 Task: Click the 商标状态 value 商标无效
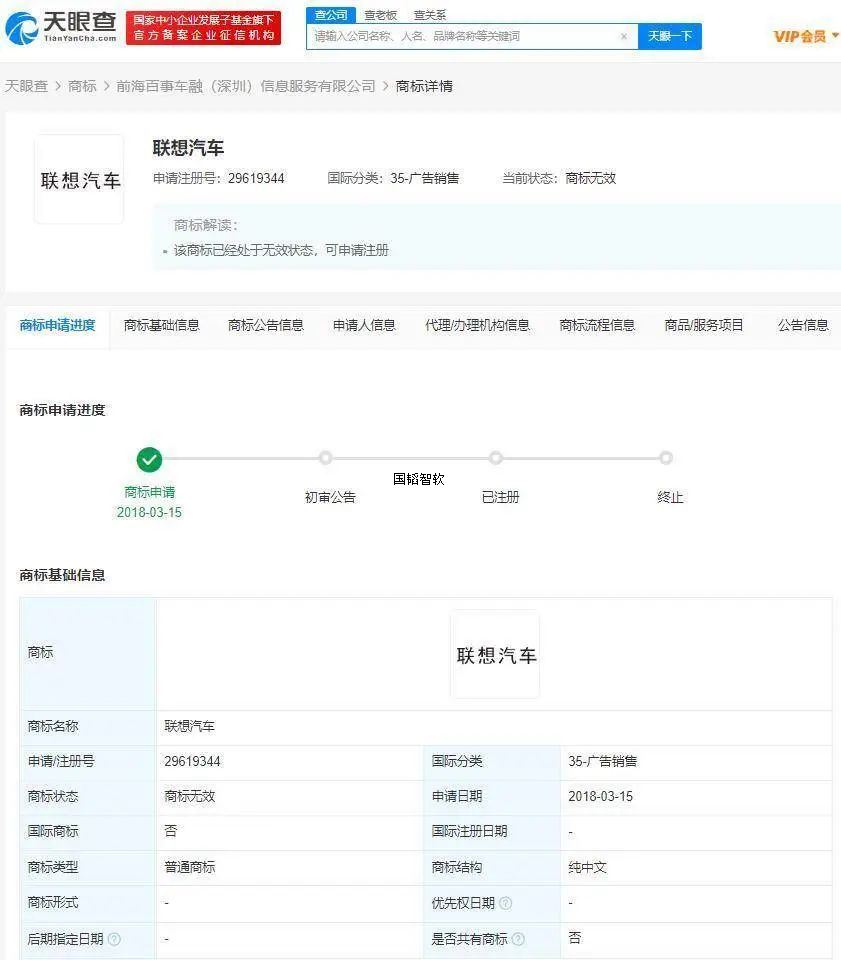tap(189, 797)
